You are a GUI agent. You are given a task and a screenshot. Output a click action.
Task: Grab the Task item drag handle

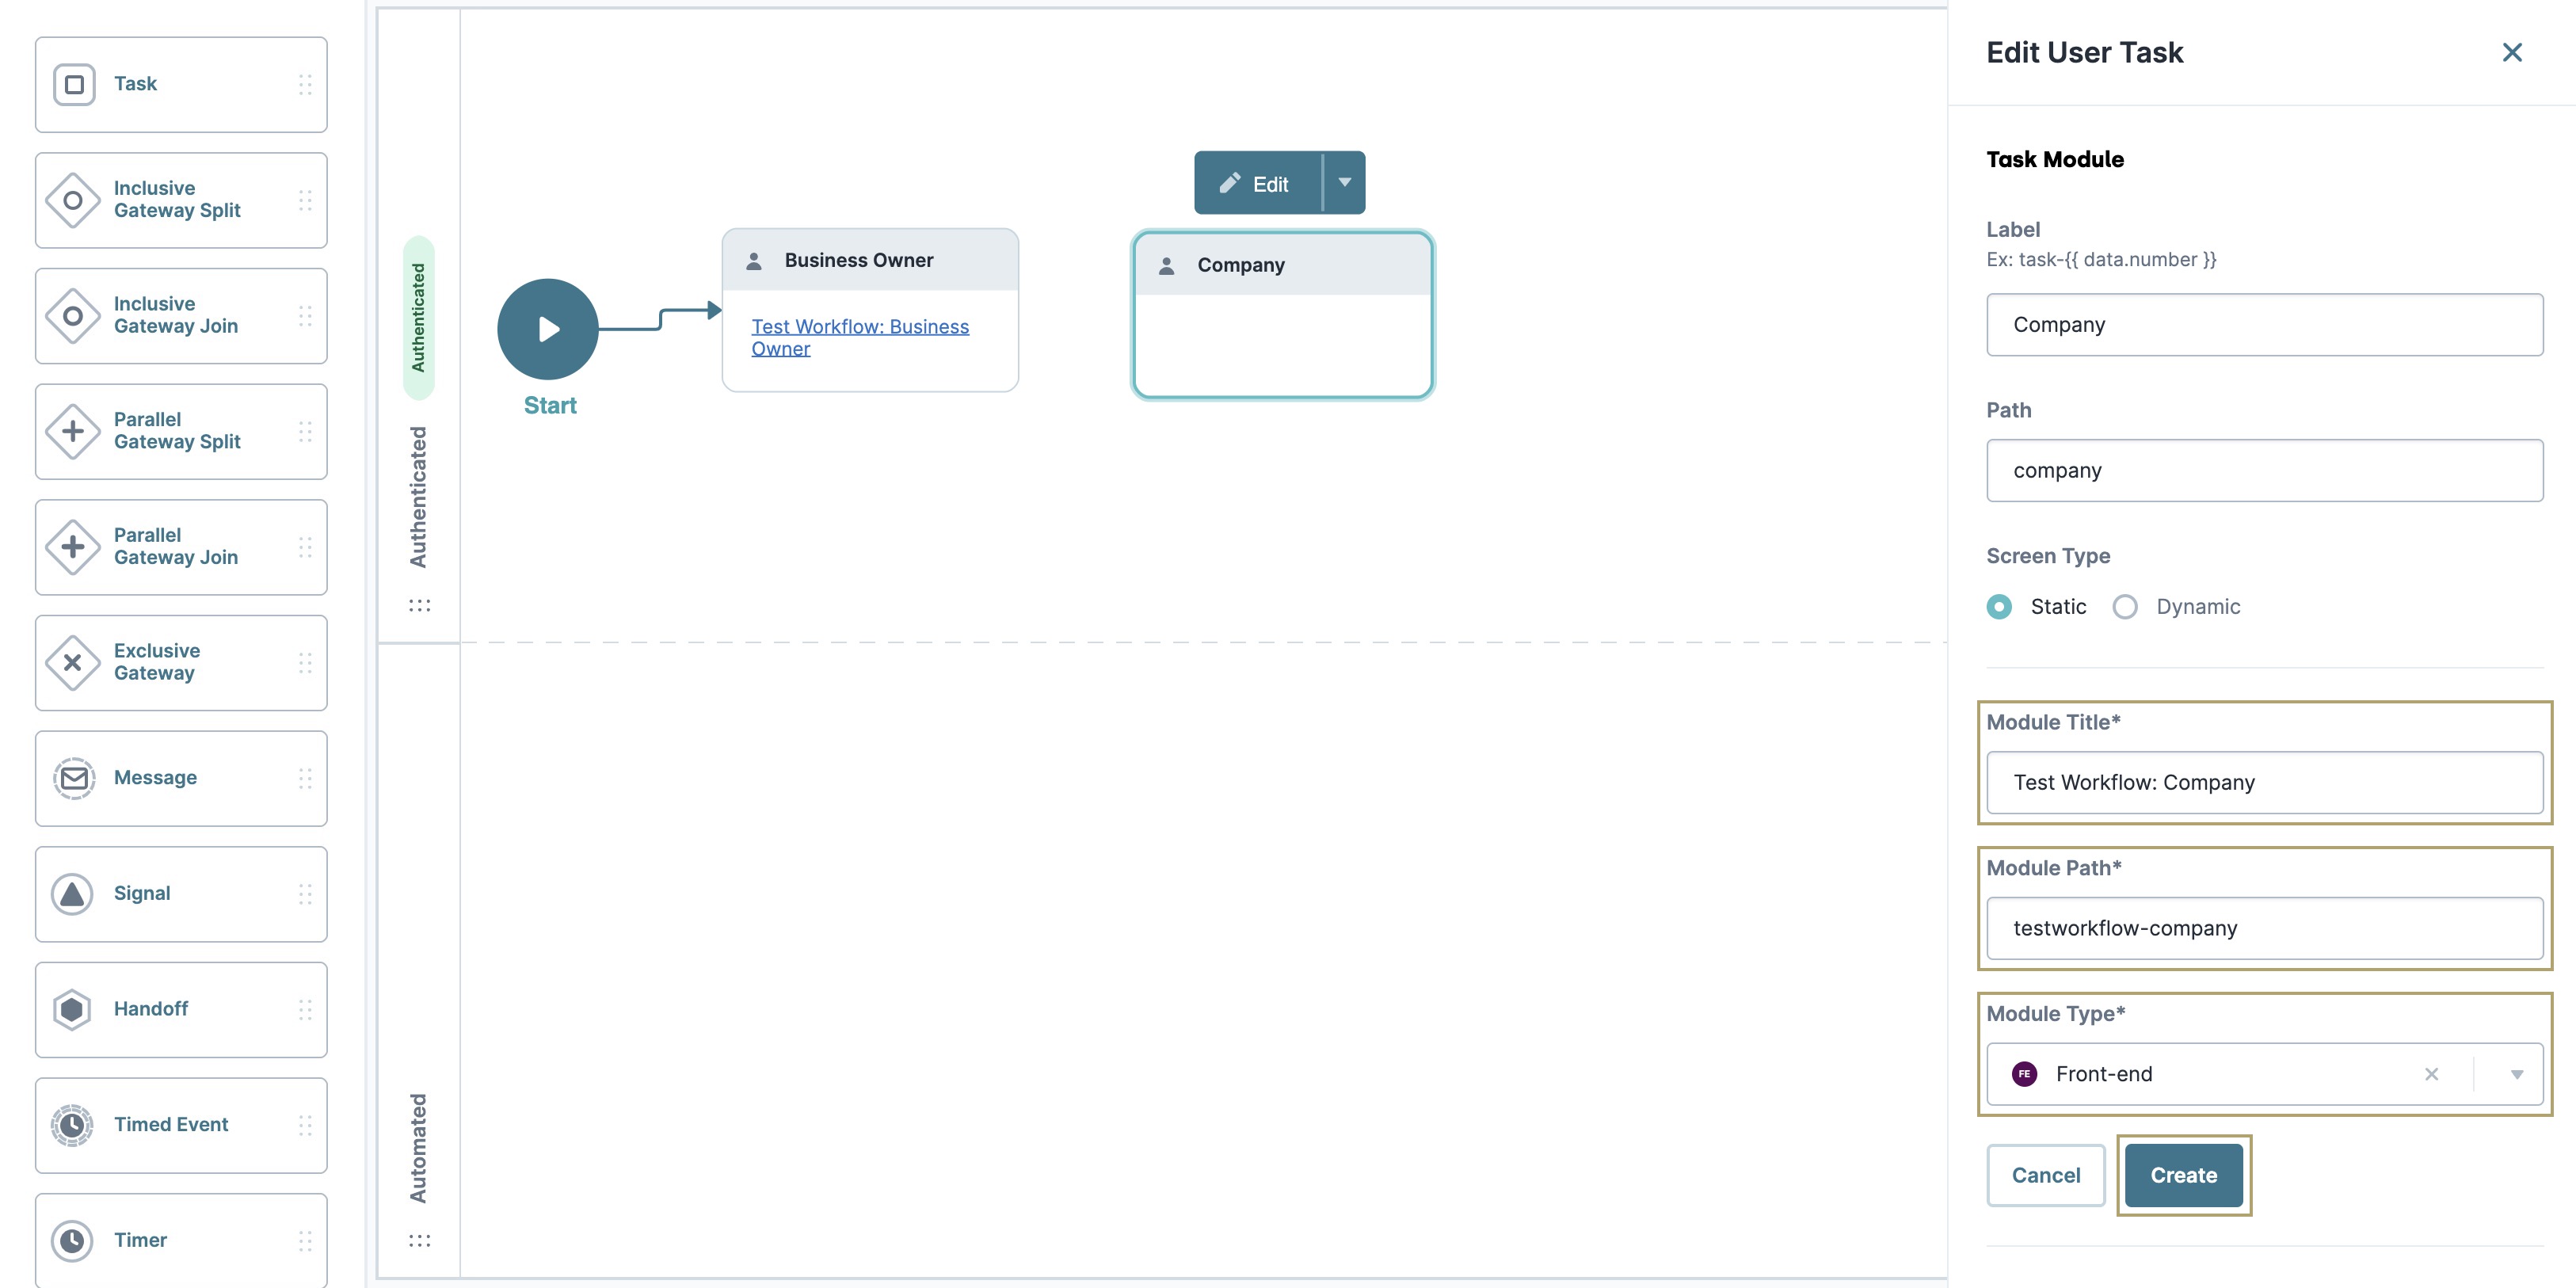click(305, 84)
